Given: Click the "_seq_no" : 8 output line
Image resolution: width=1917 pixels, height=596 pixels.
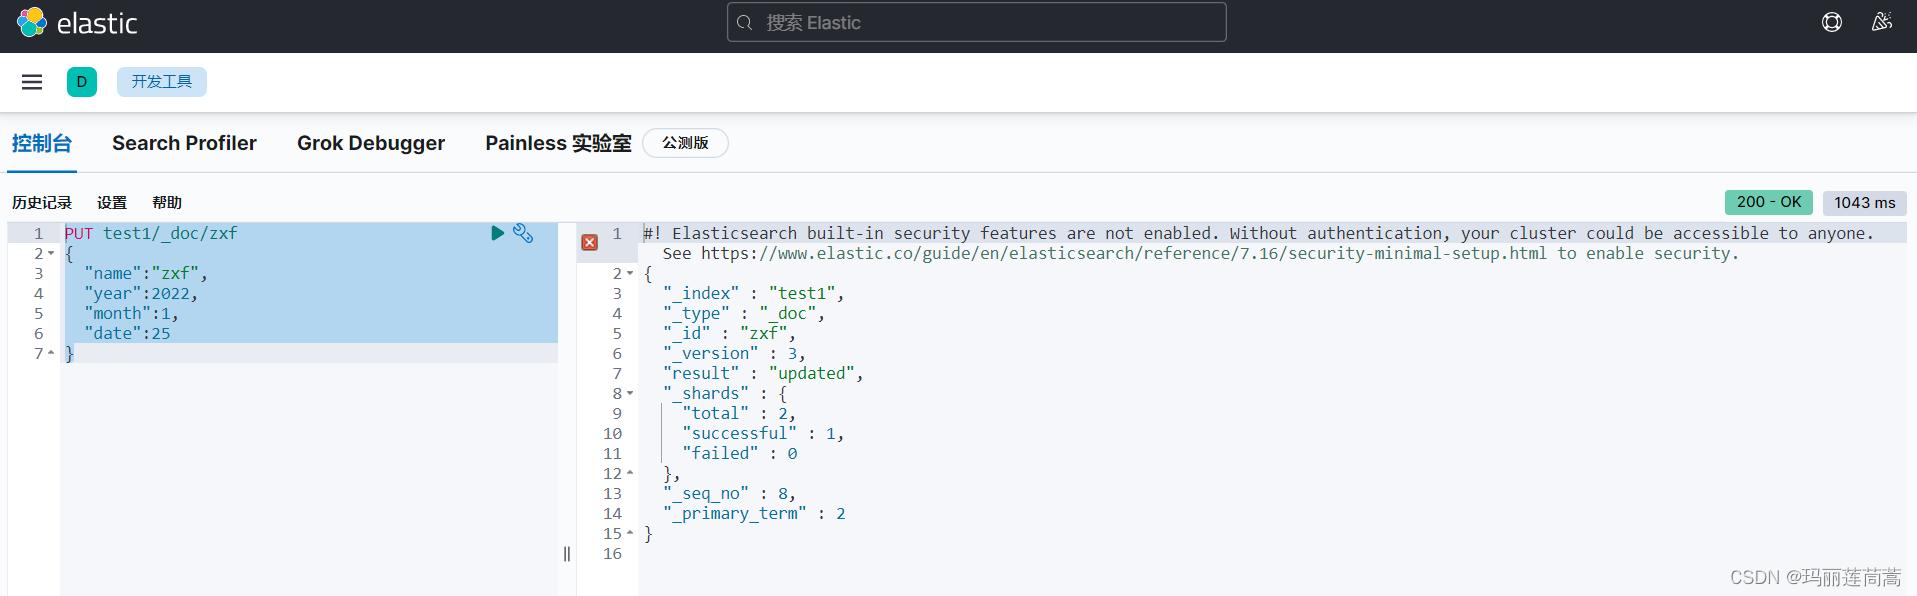Looking at the screenshot, I should point(729,493).
